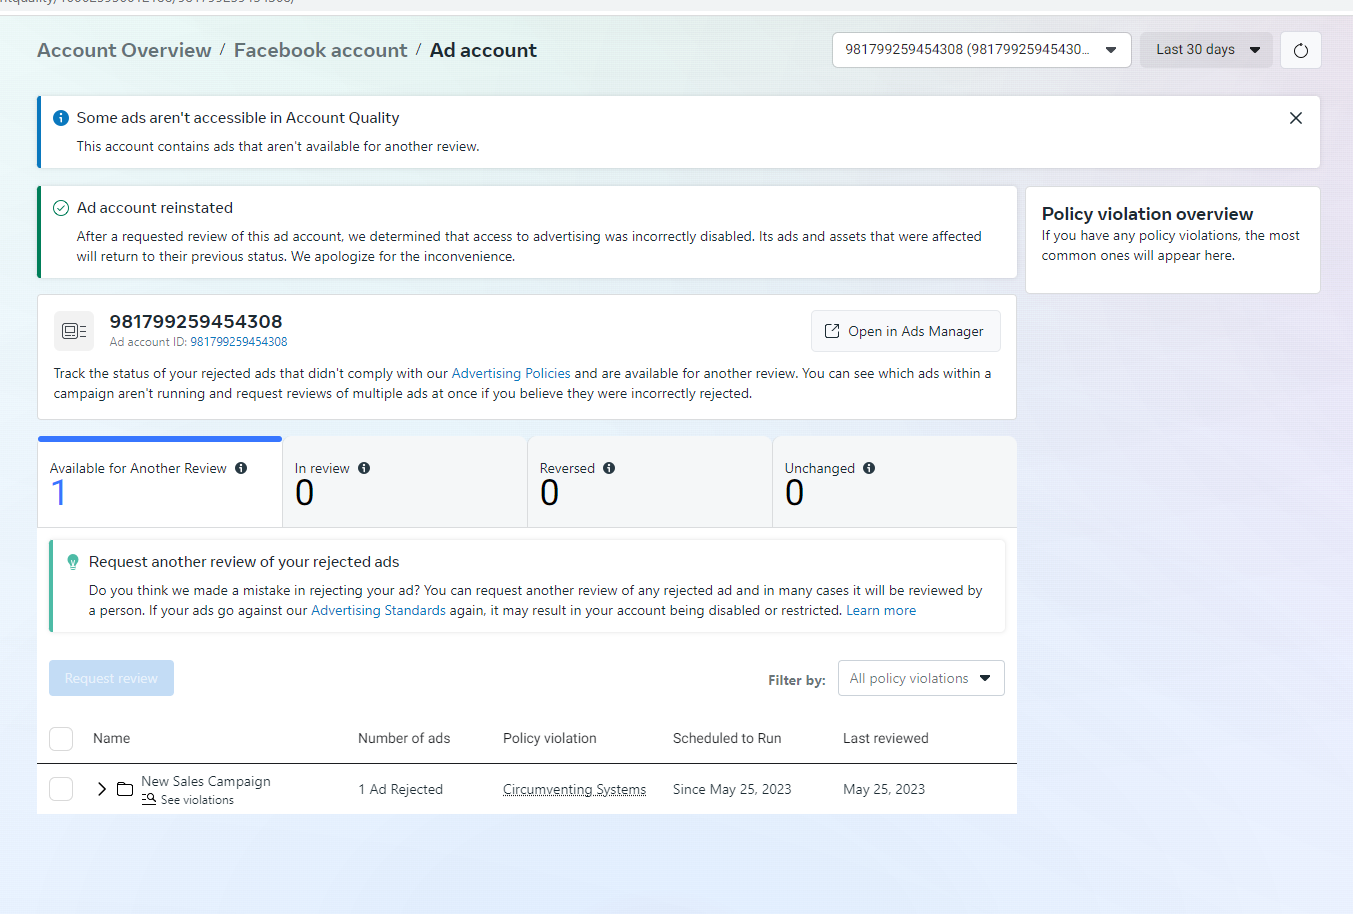Click the info icon next to Reversed
This screenshot has height=914, width=1353.
coord(609,468)
